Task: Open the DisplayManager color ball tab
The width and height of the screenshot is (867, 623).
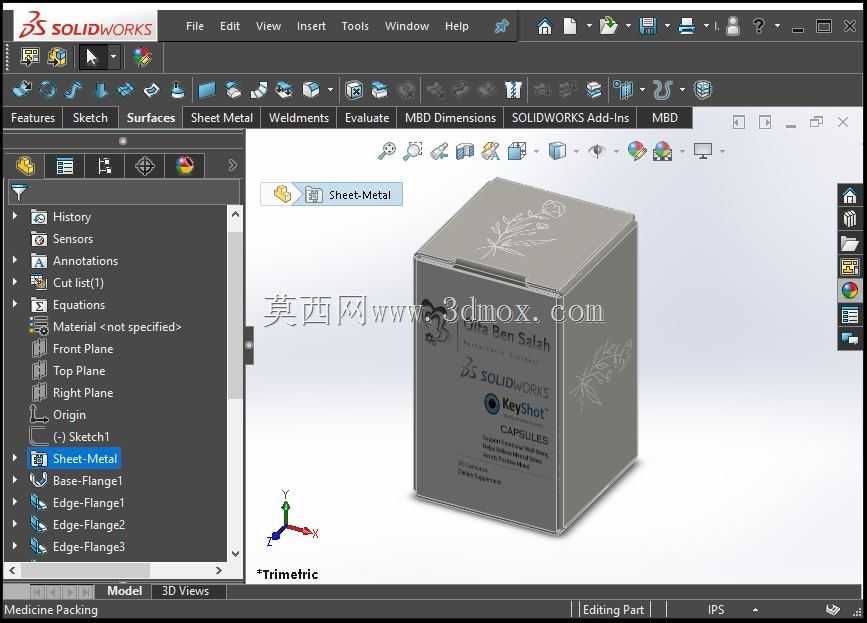Action: coord(185,165)
